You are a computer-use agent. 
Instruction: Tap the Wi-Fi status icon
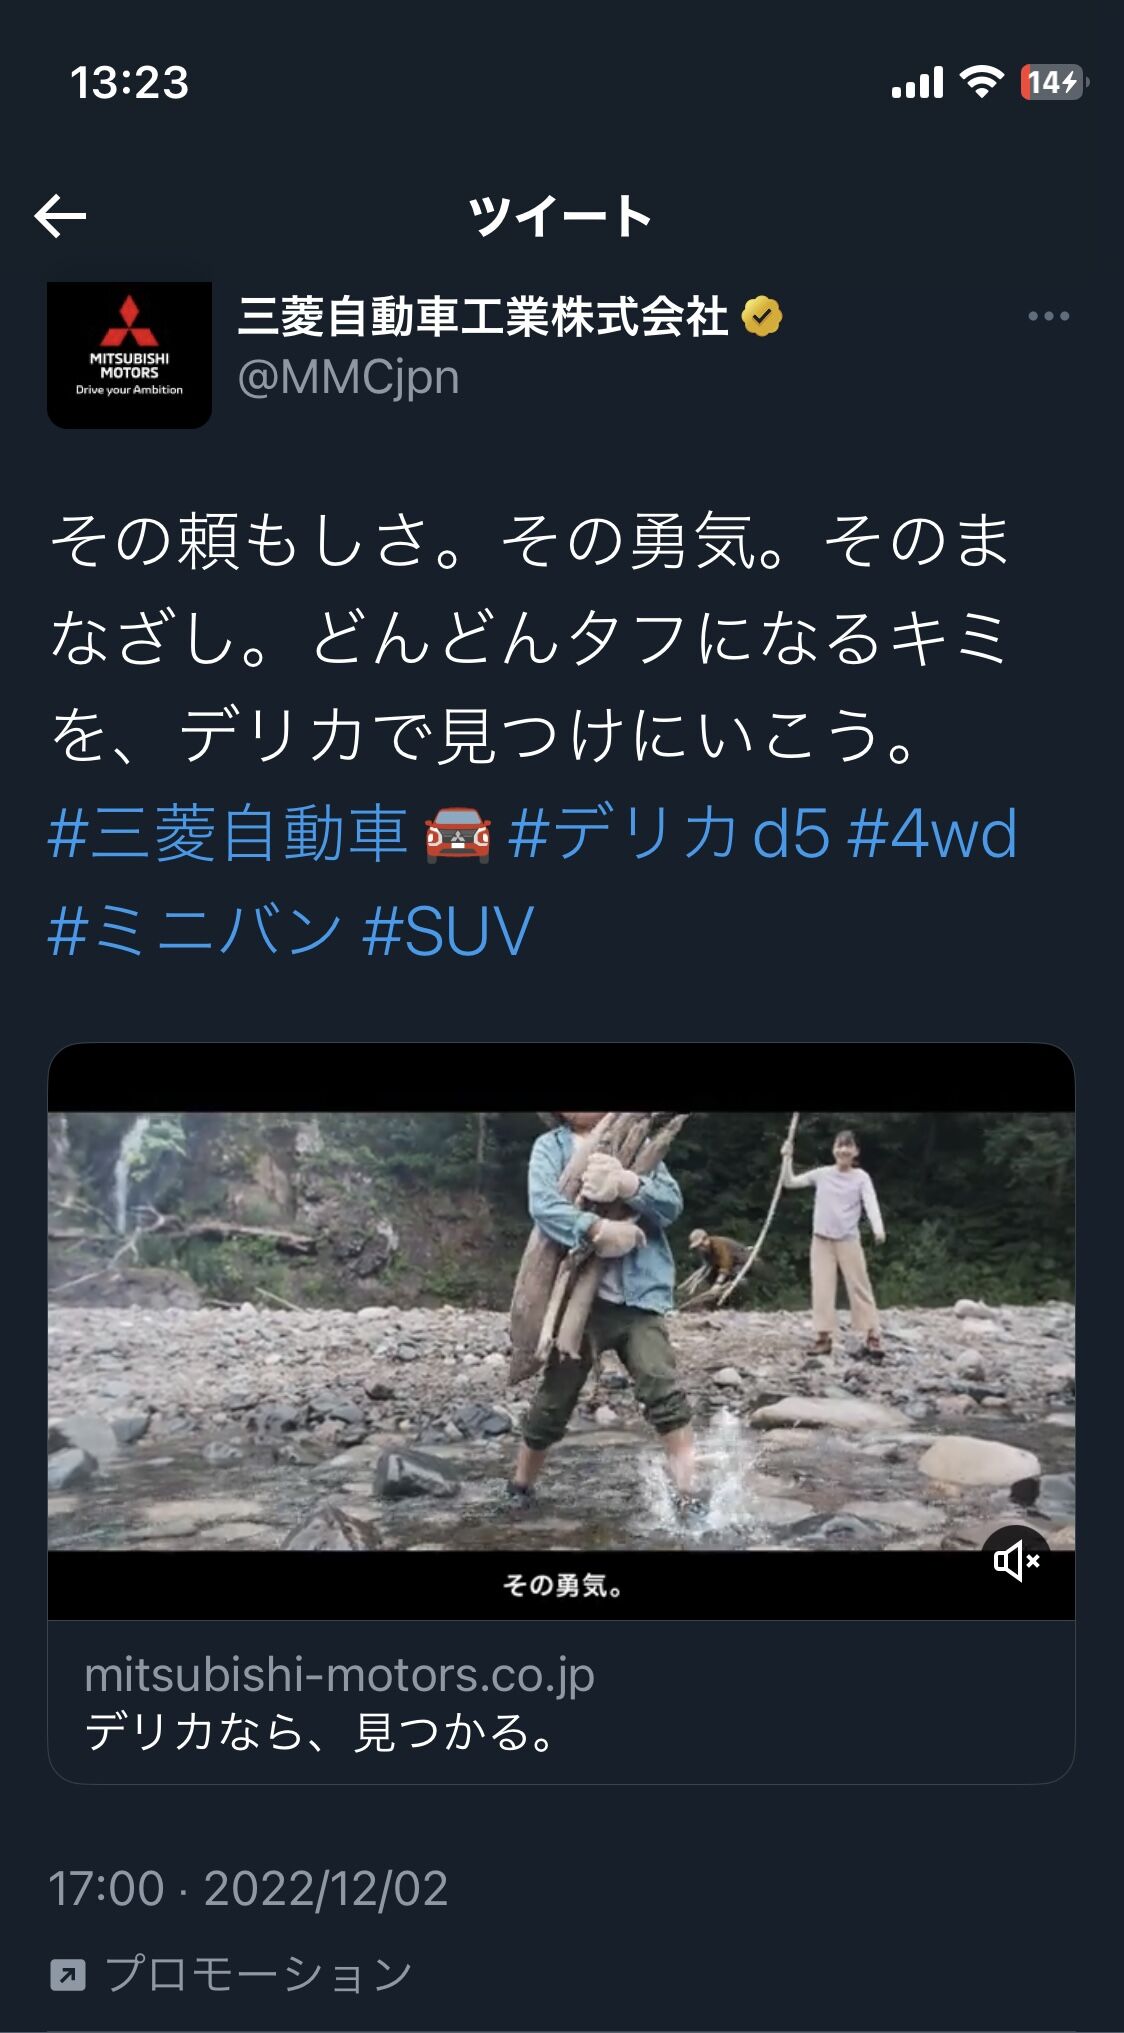[981, 82]
